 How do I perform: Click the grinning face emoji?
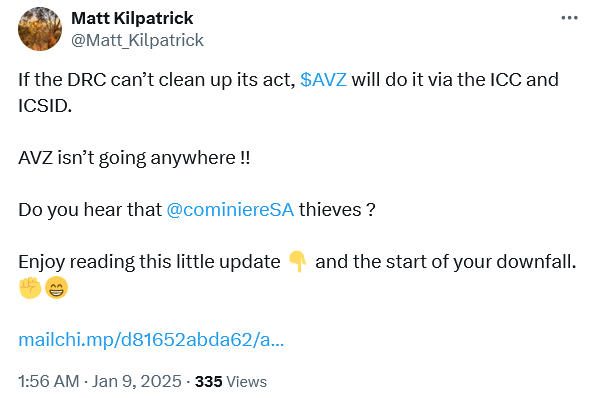[56, 287]
